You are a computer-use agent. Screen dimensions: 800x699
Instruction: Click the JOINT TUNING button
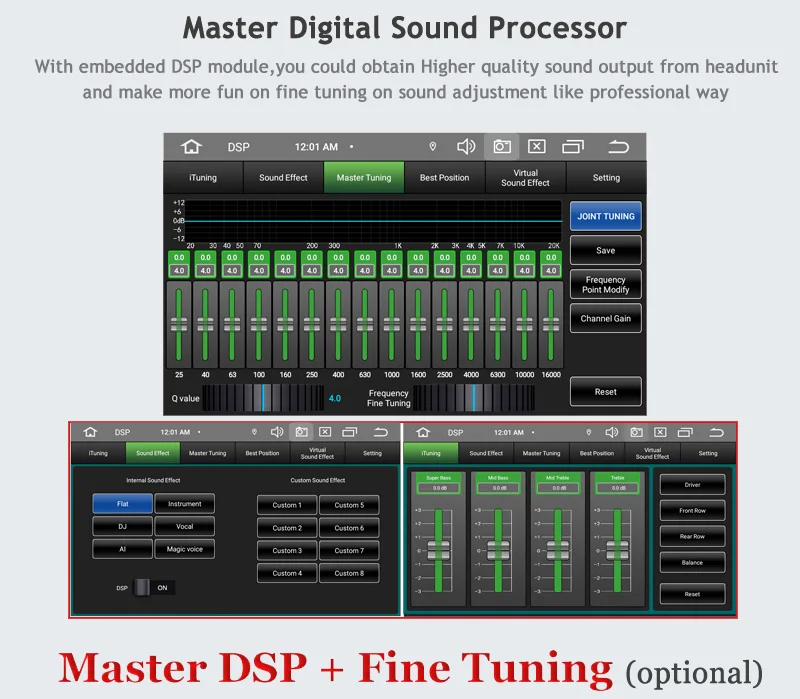pyautogui.click(x=606, y=216)
